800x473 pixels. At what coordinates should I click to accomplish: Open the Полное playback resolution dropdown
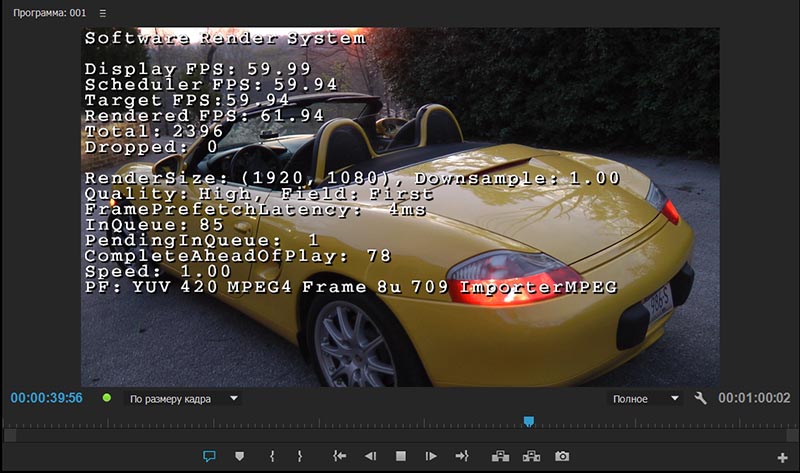(644, 399)
